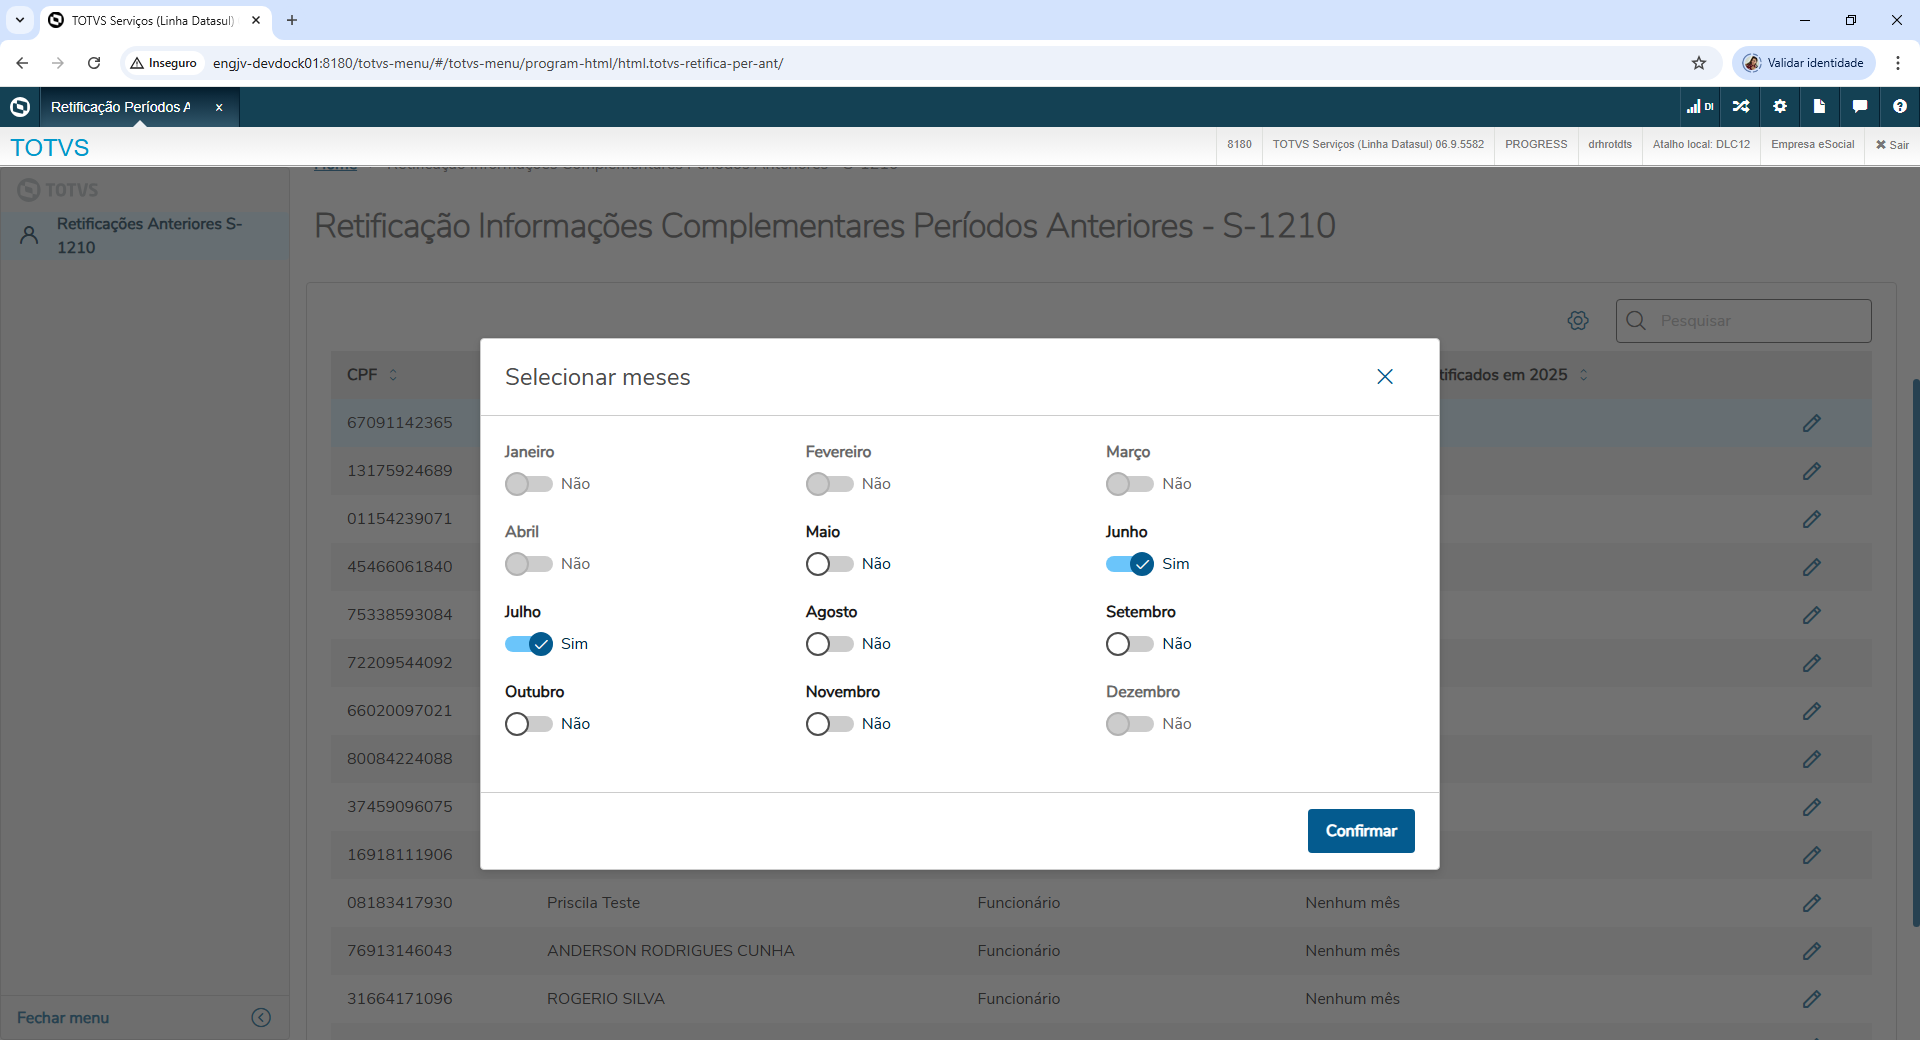Screen dimensions: 1920x1040
Task: Click the PROGRESS status item
Action: pyautogui.click(x=1536, y=145)
